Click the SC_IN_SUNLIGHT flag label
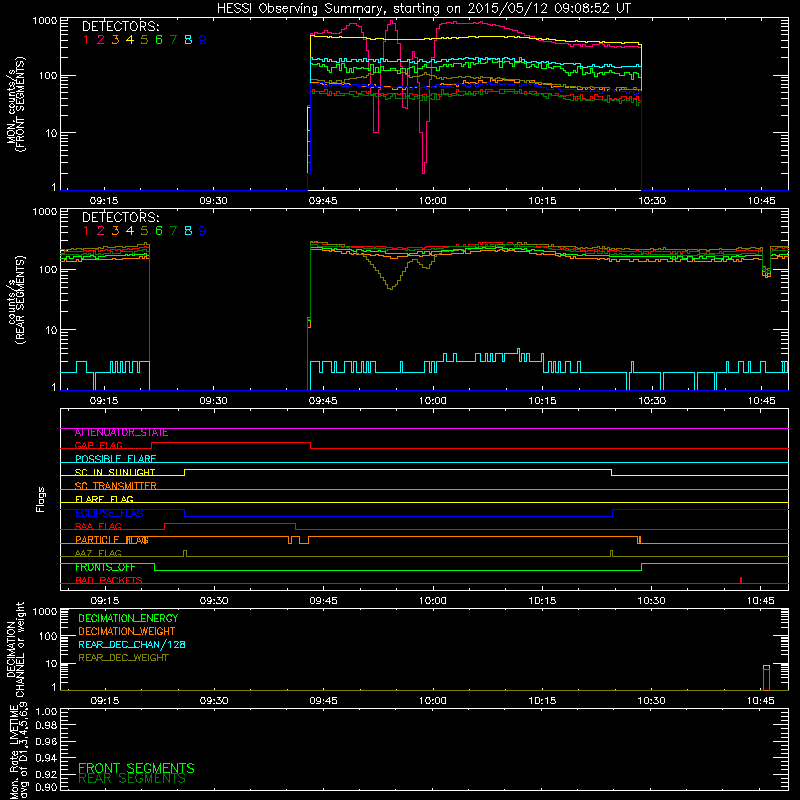 [x=115, y=473]
